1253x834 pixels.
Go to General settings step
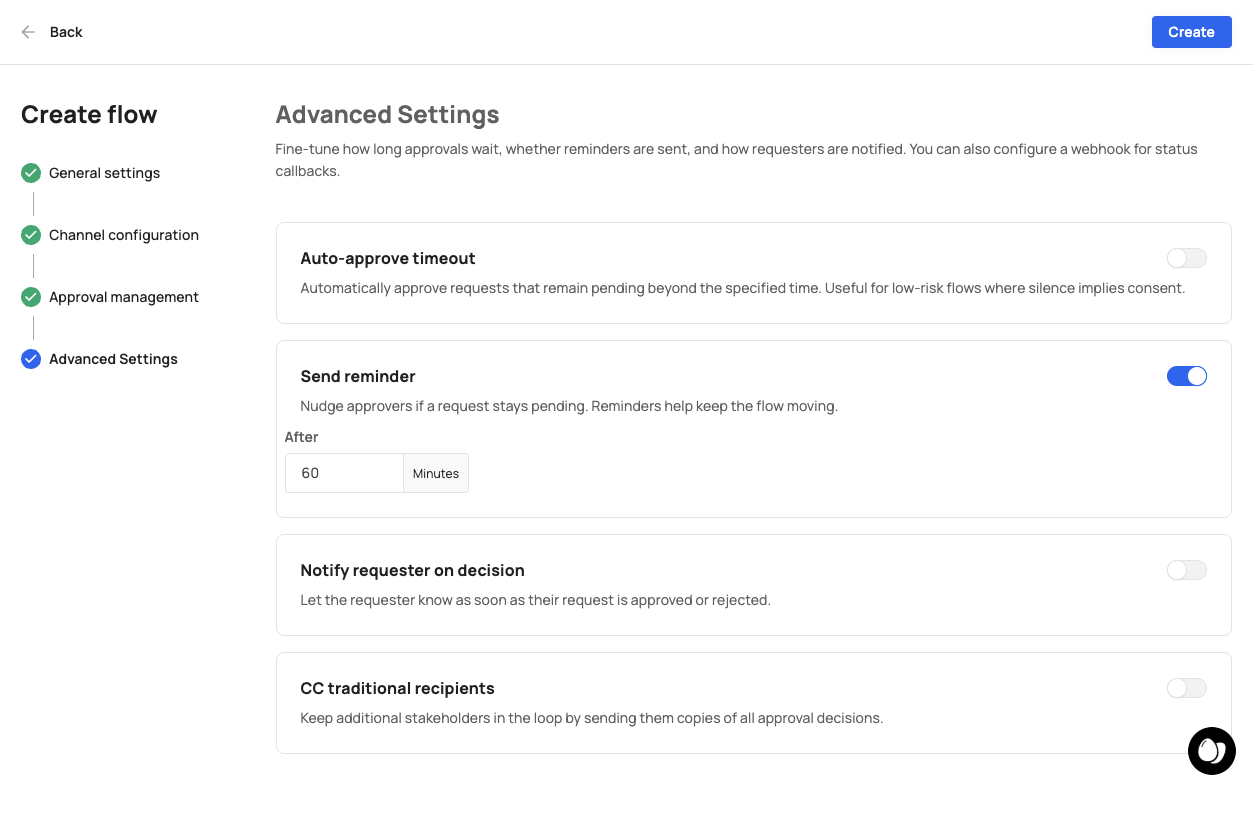tap(104, 173)
